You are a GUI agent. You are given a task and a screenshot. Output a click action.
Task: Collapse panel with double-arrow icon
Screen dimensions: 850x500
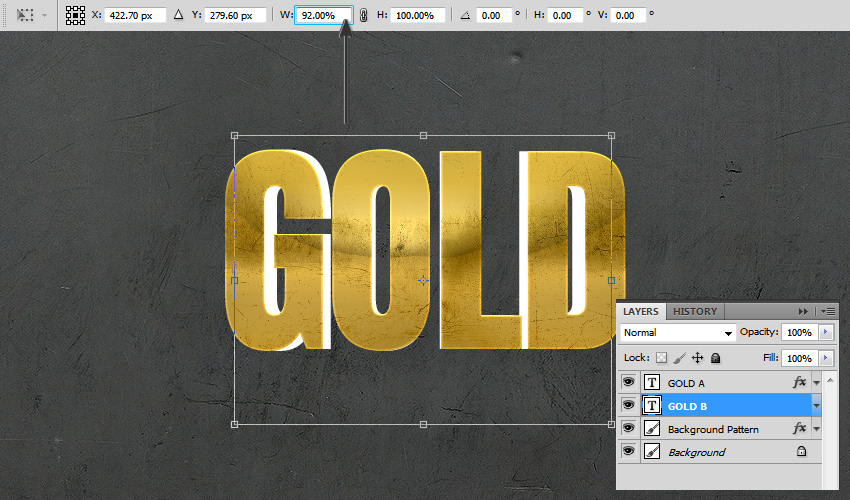point(803,311)
